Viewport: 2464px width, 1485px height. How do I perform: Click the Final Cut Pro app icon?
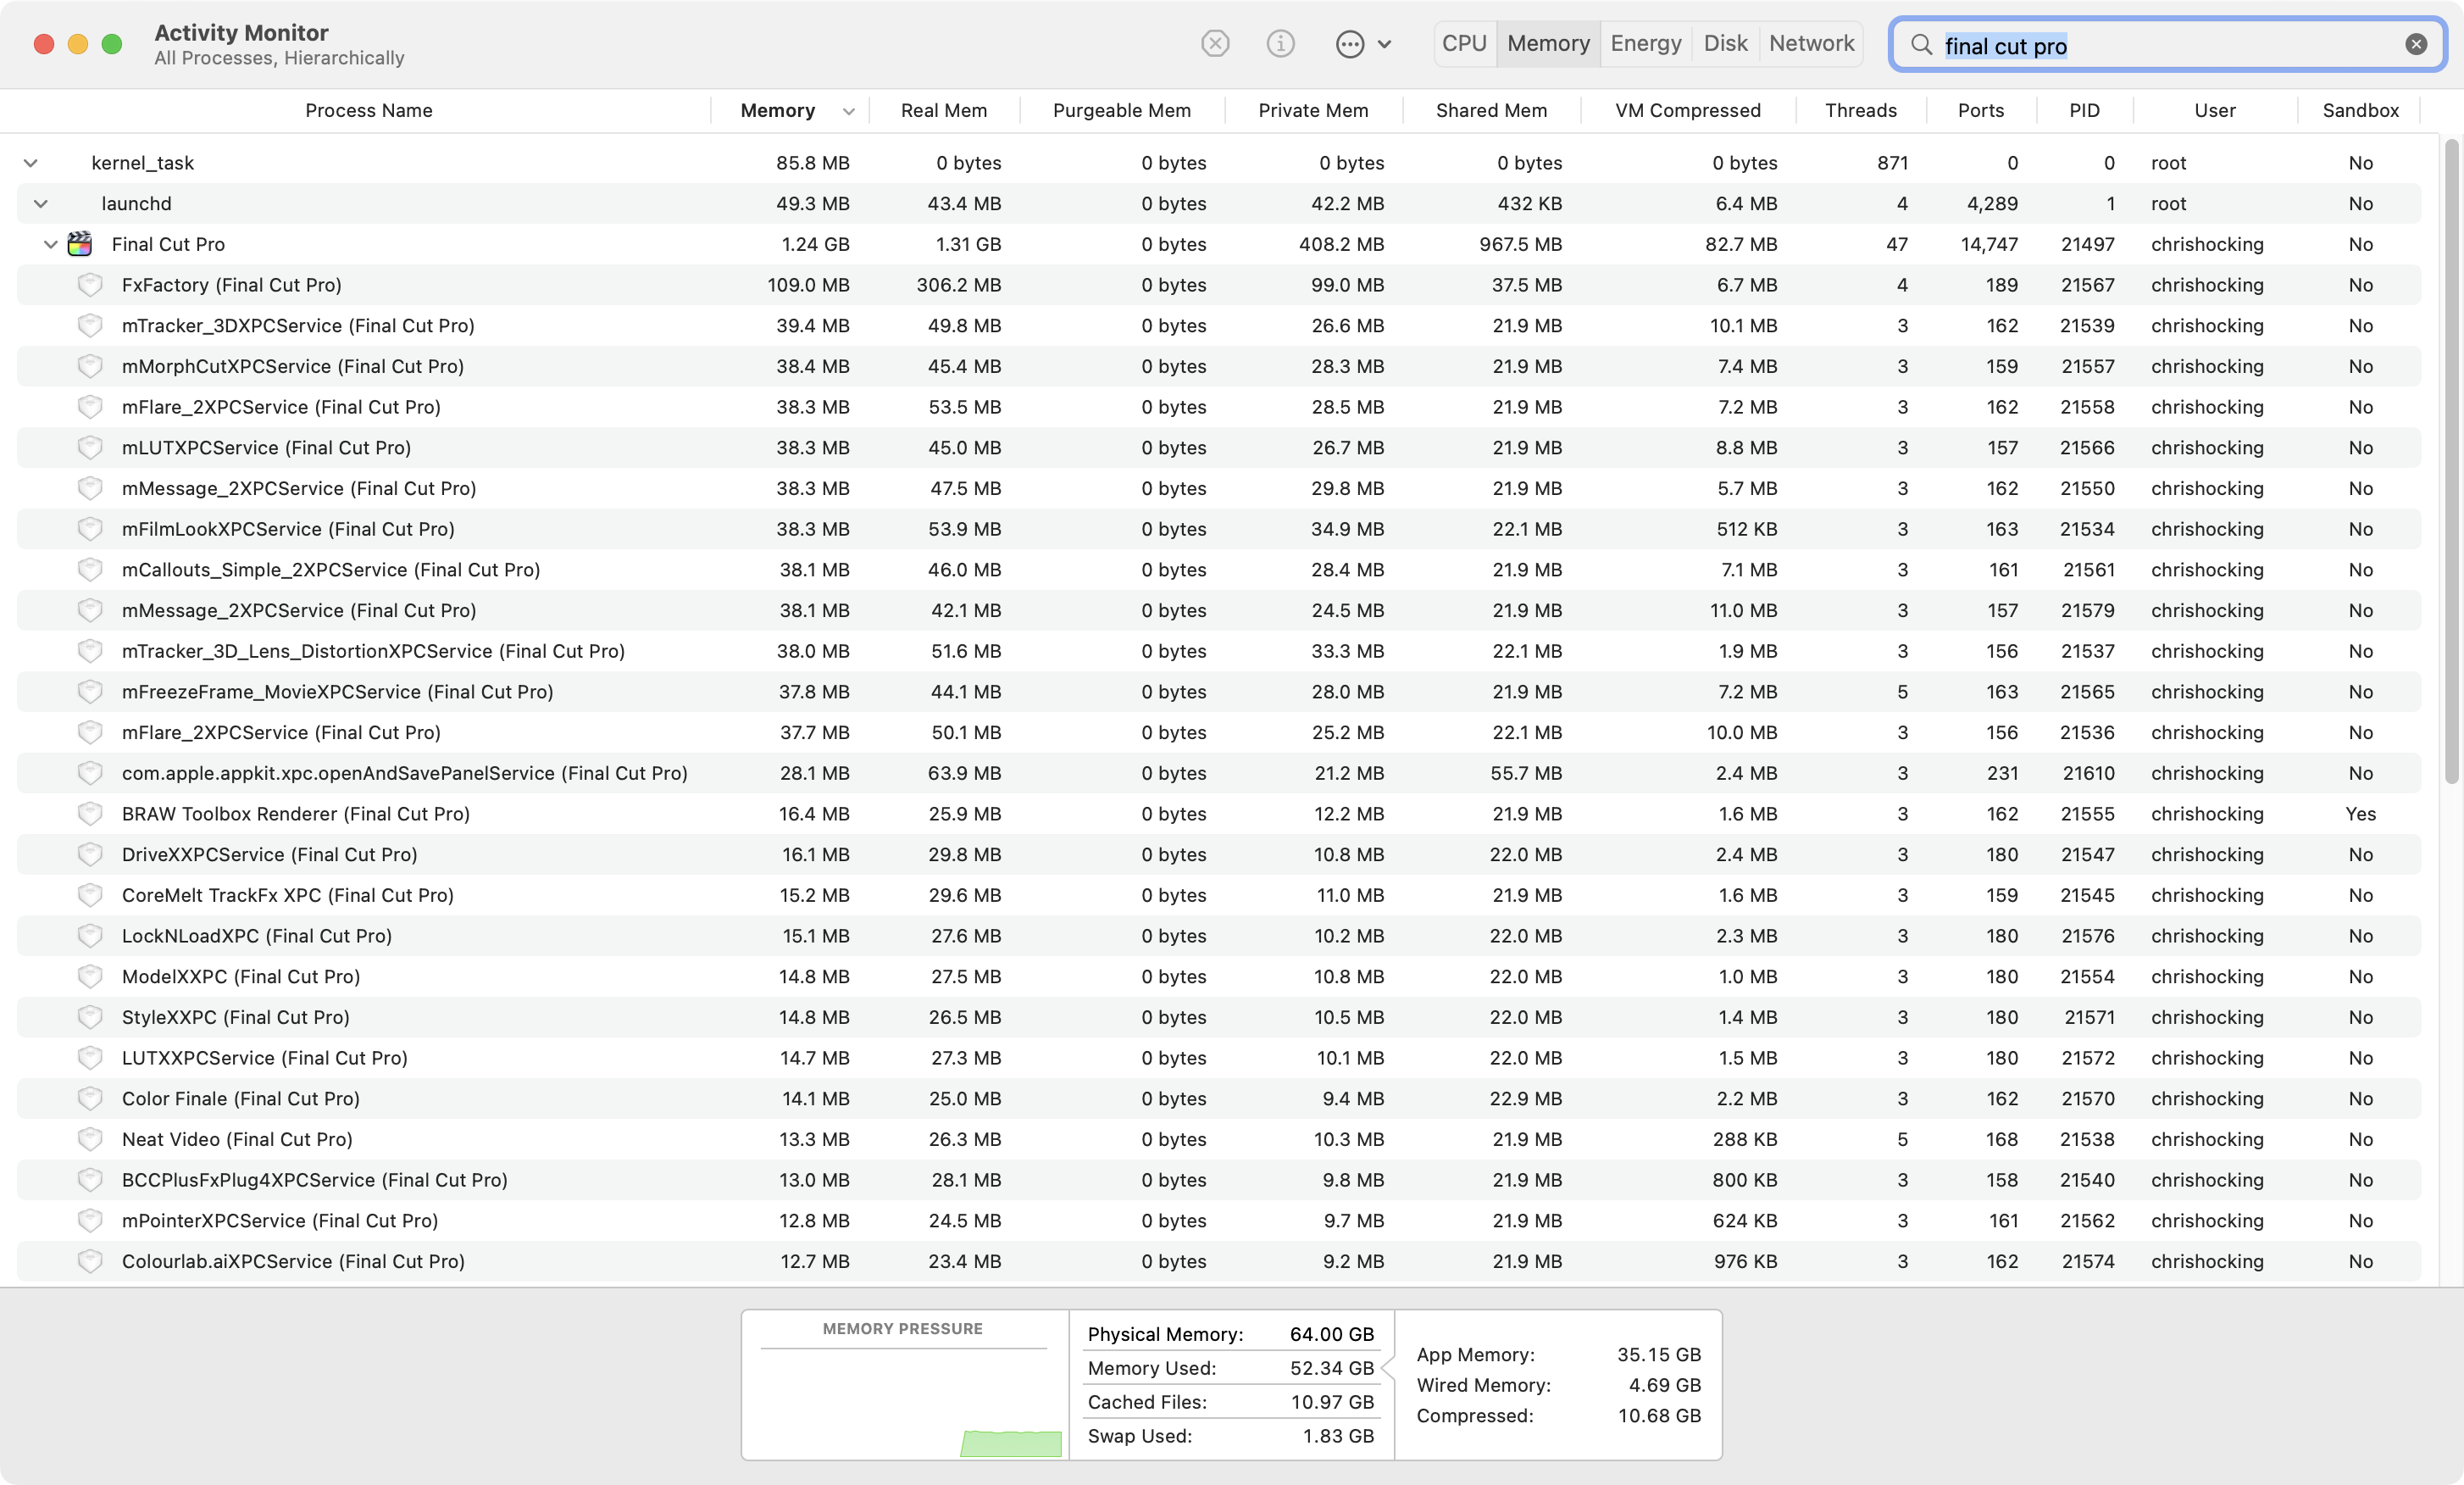click(80, 244)
